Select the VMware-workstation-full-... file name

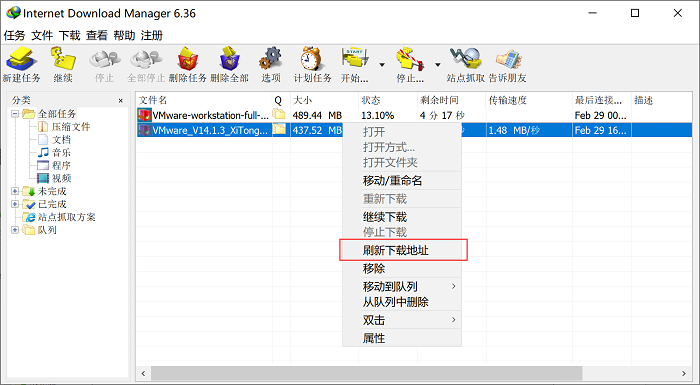tap(211, 115)
